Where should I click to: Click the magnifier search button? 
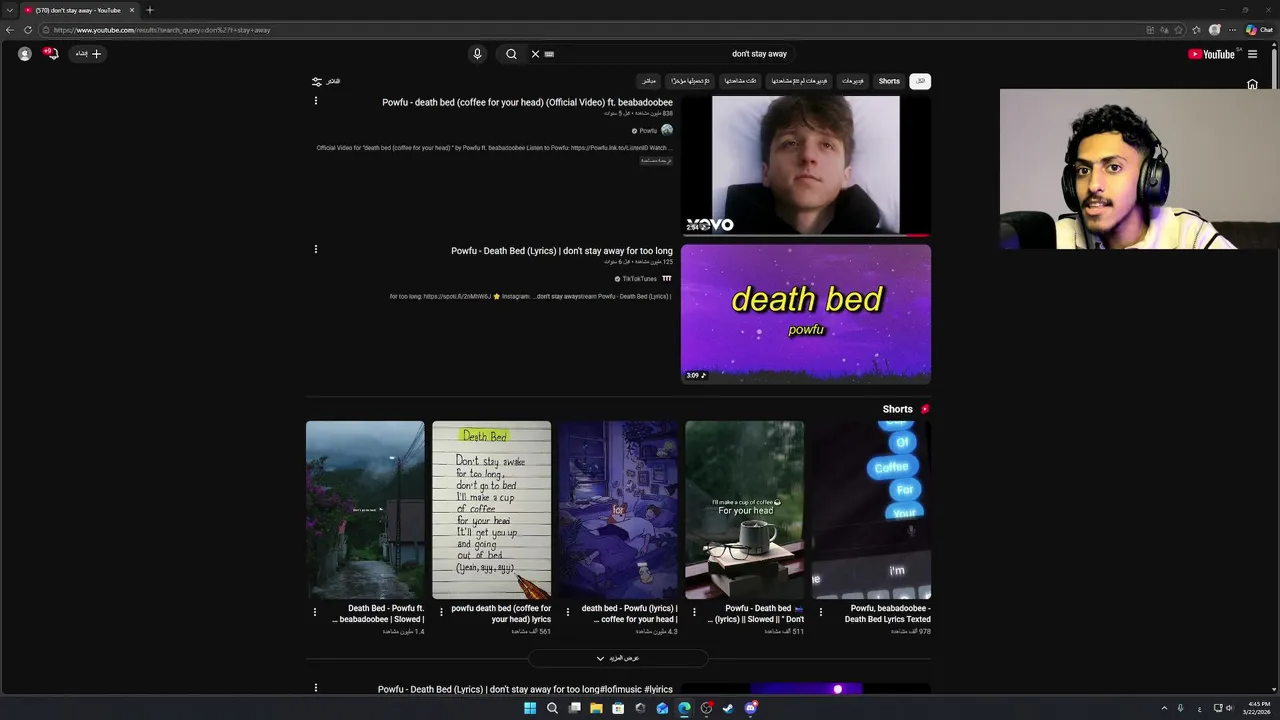pyautogui.click(x=511, y=54)
